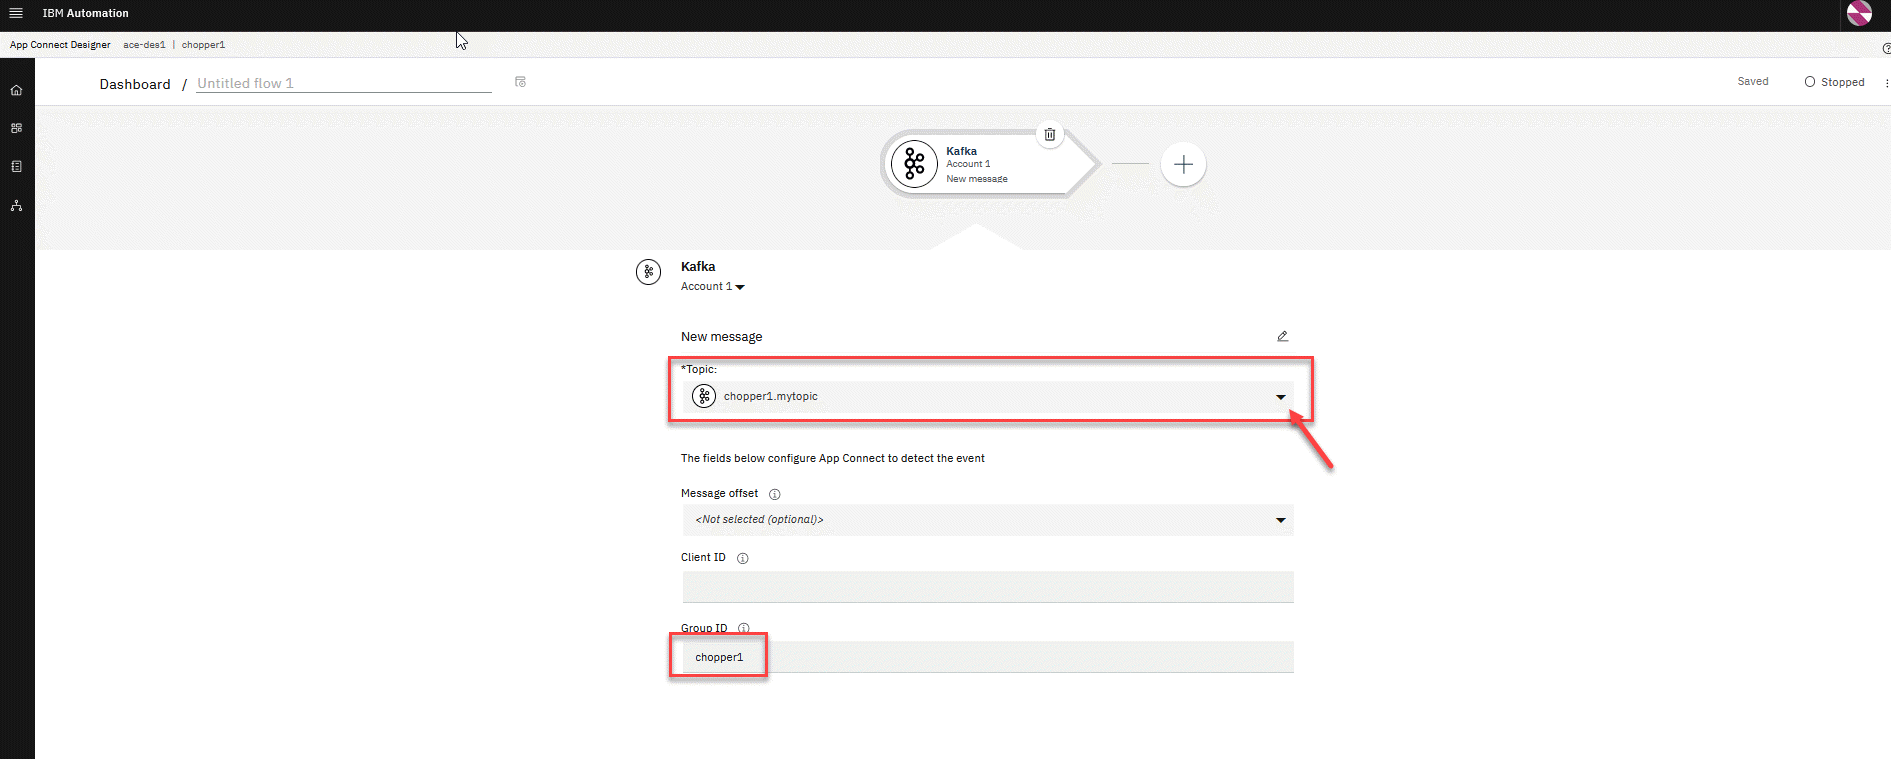Click the New message event label

(721, 337)
